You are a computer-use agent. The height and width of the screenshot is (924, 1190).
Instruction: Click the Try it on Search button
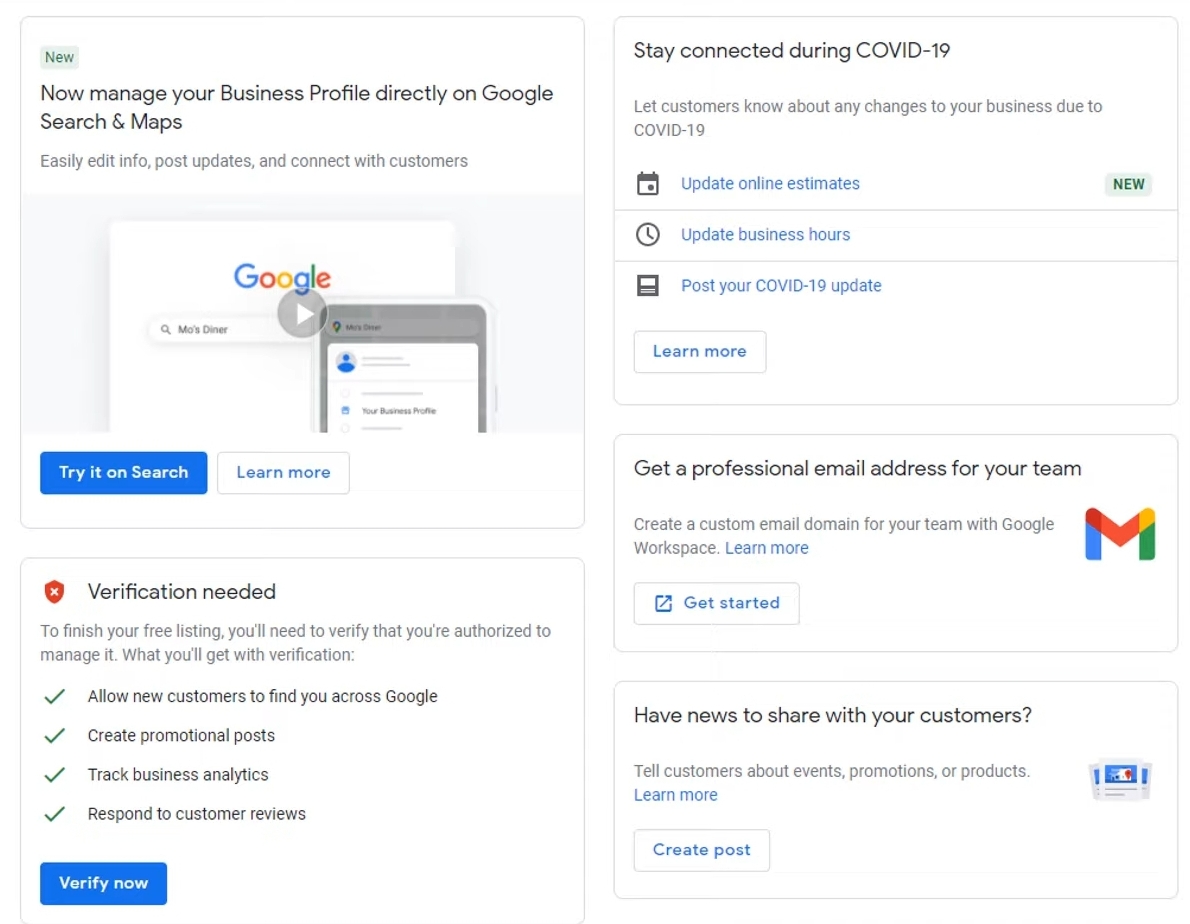124,473
